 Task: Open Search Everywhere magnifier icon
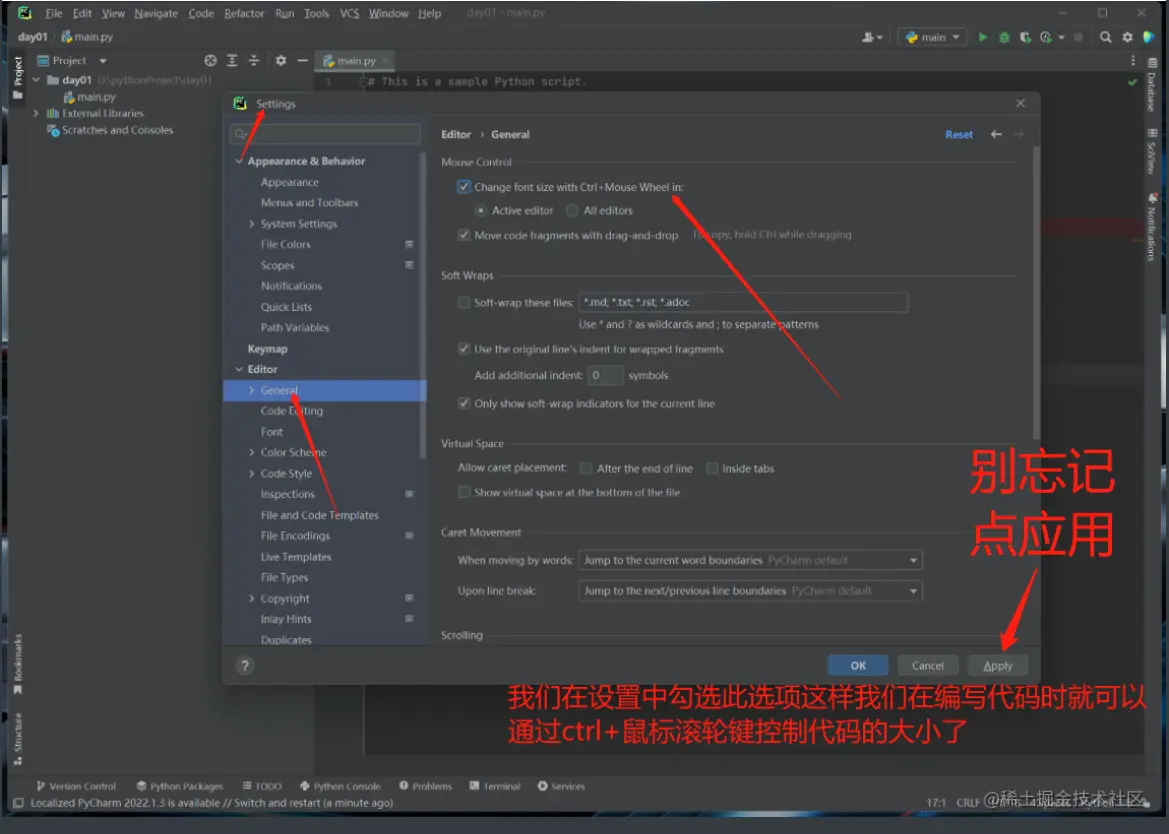tap(1106, 37)
